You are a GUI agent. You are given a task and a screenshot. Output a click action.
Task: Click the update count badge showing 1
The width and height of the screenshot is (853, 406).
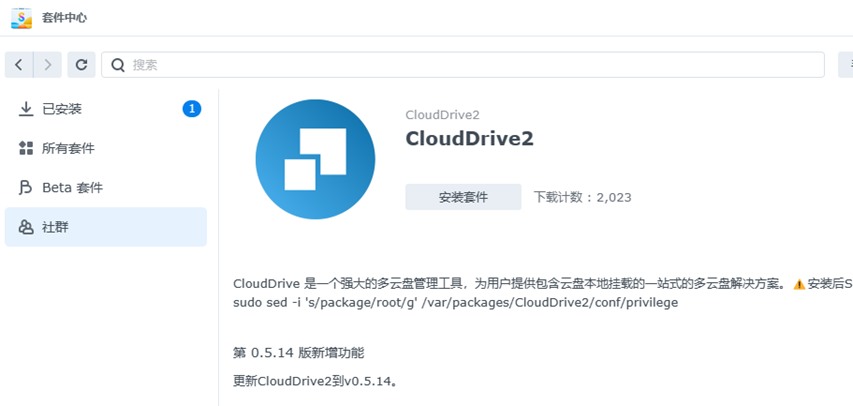pos(191,109)
